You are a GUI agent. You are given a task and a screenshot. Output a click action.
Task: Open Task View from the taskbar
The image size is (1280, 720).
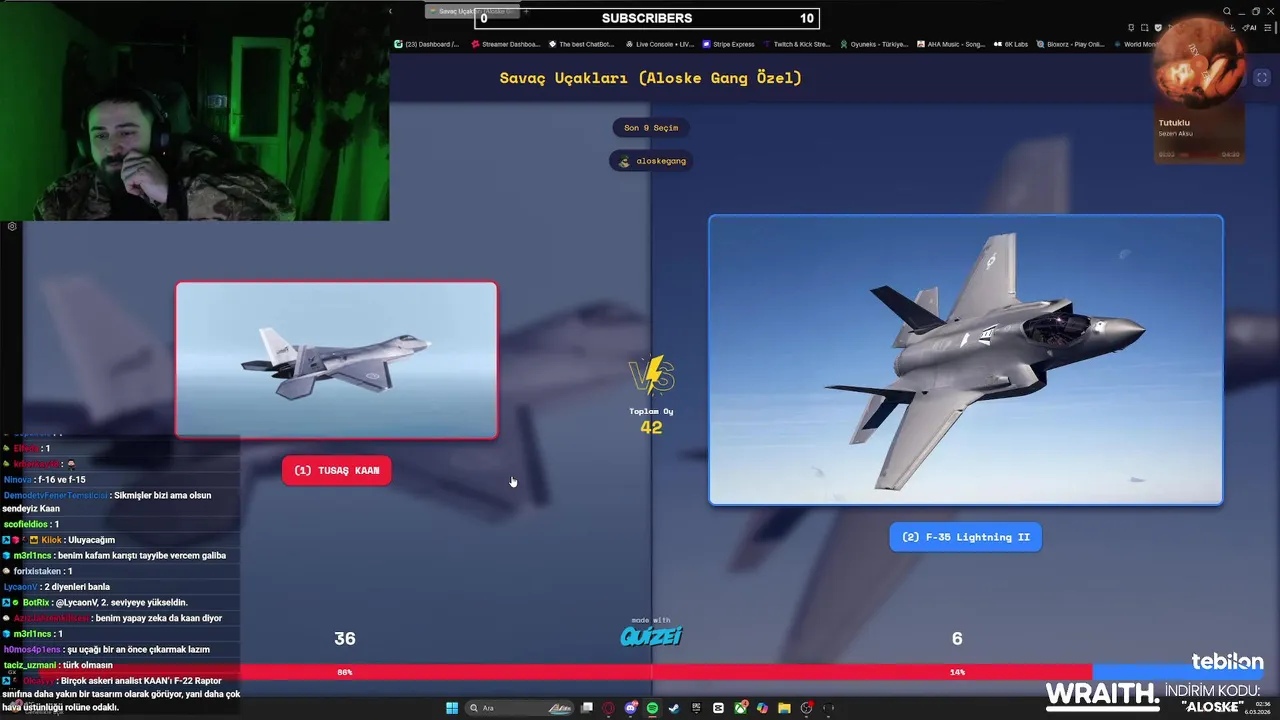(x=587, y=708)
